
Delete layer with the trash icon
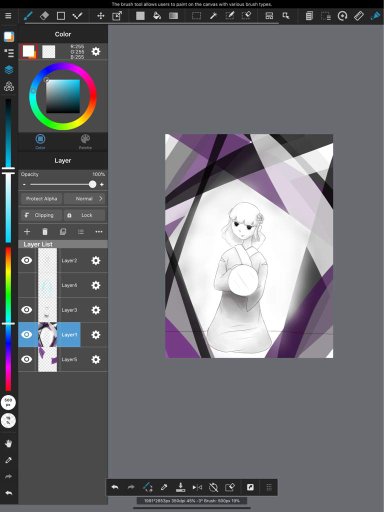coord(45,232)
